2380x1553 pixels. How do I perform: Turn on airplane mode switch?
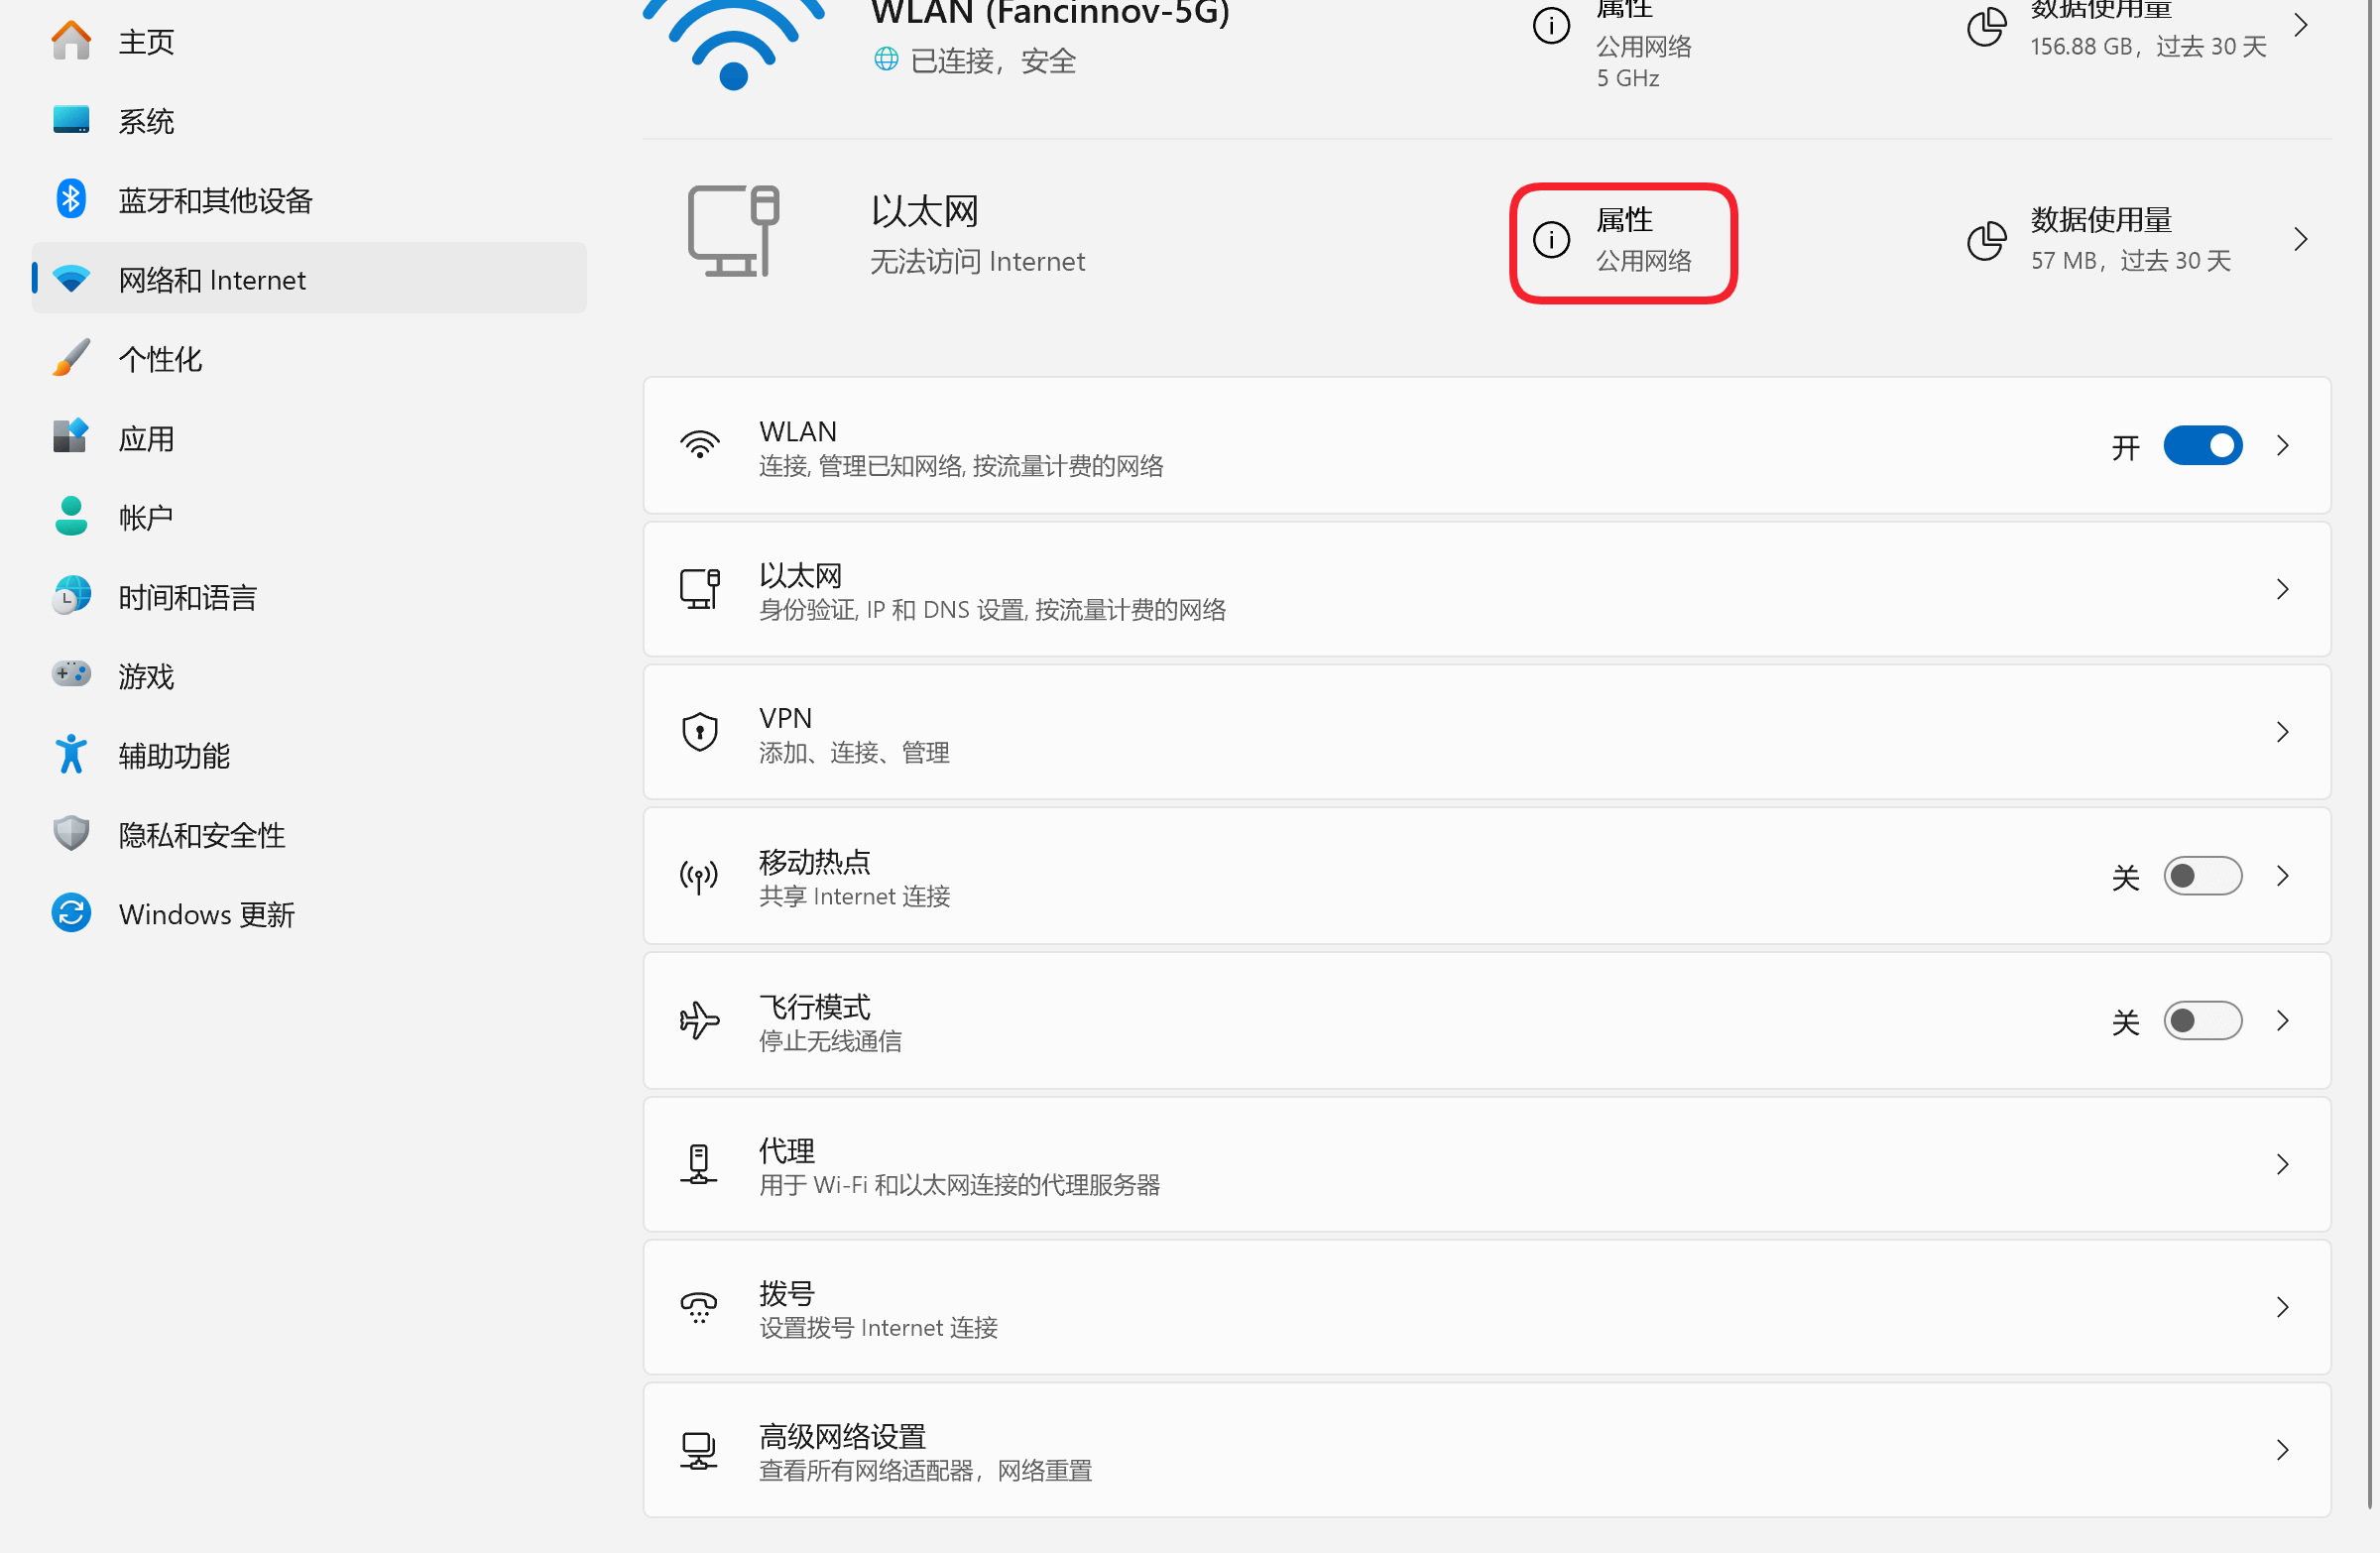coord(2202,1021)
